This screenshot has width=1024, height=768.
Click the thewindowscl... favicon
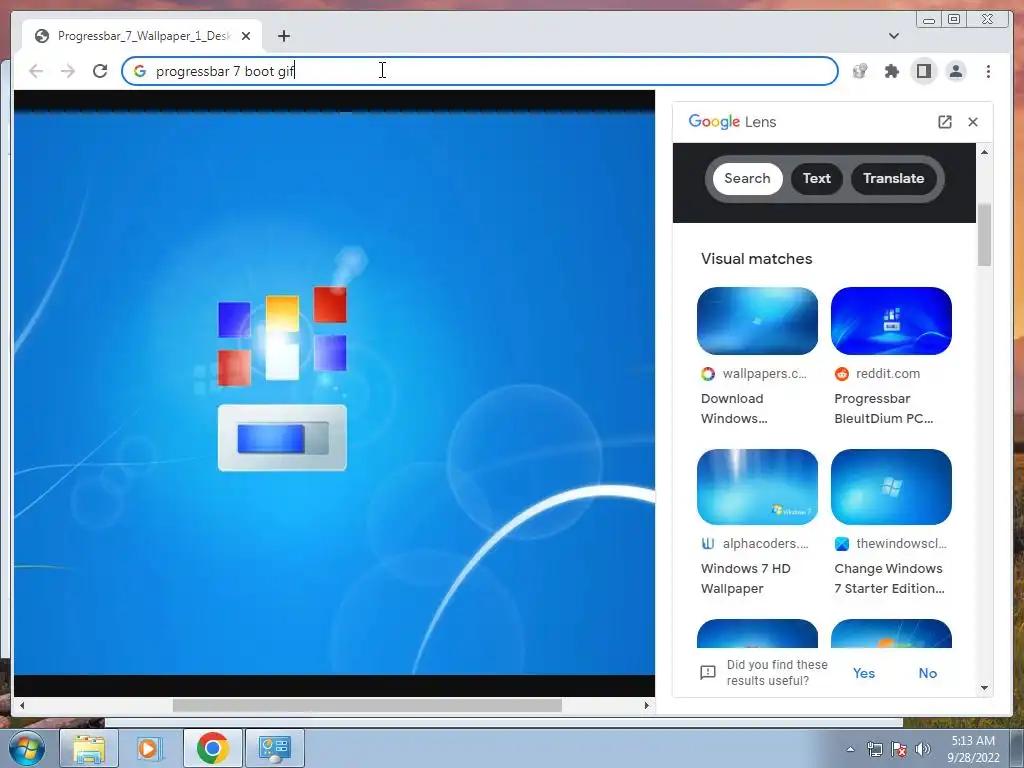tap(842, 543)
